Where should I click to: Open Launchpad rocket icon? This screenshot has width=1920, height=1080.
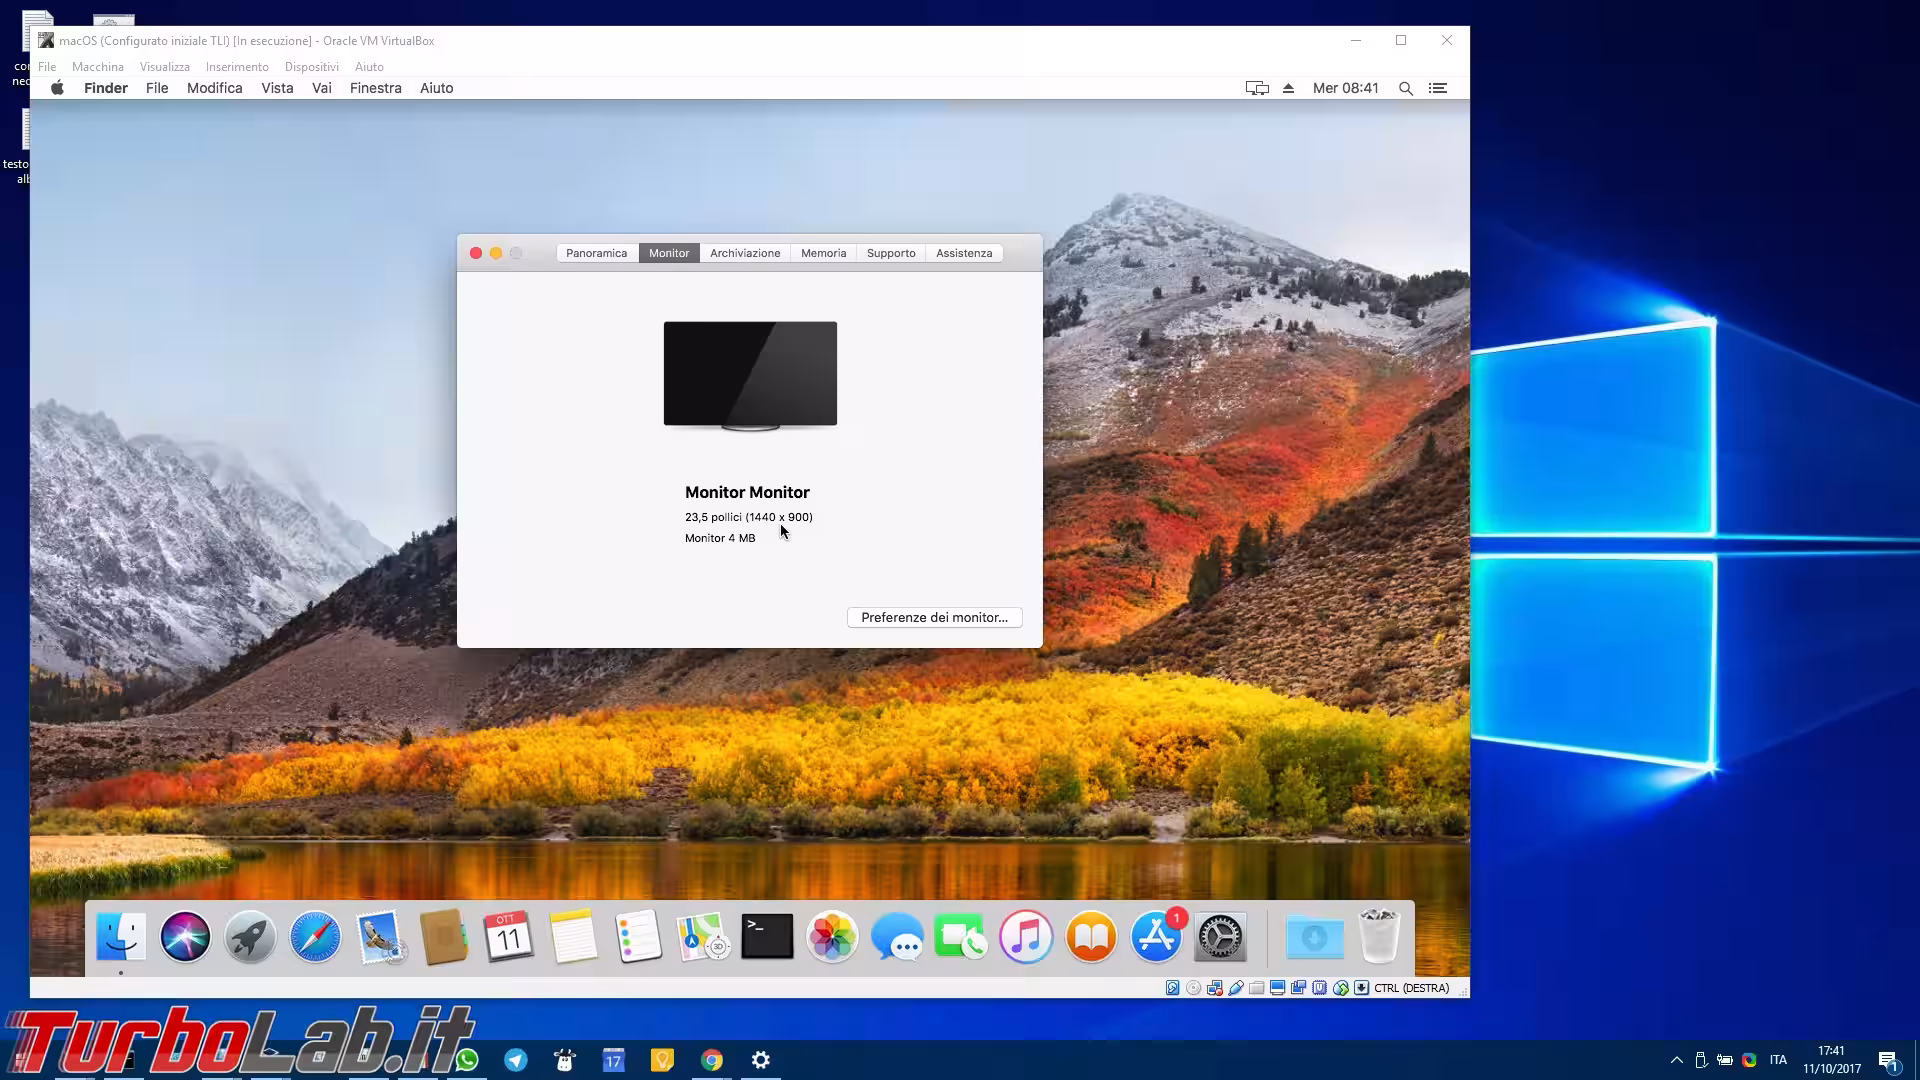pos(250,937)
